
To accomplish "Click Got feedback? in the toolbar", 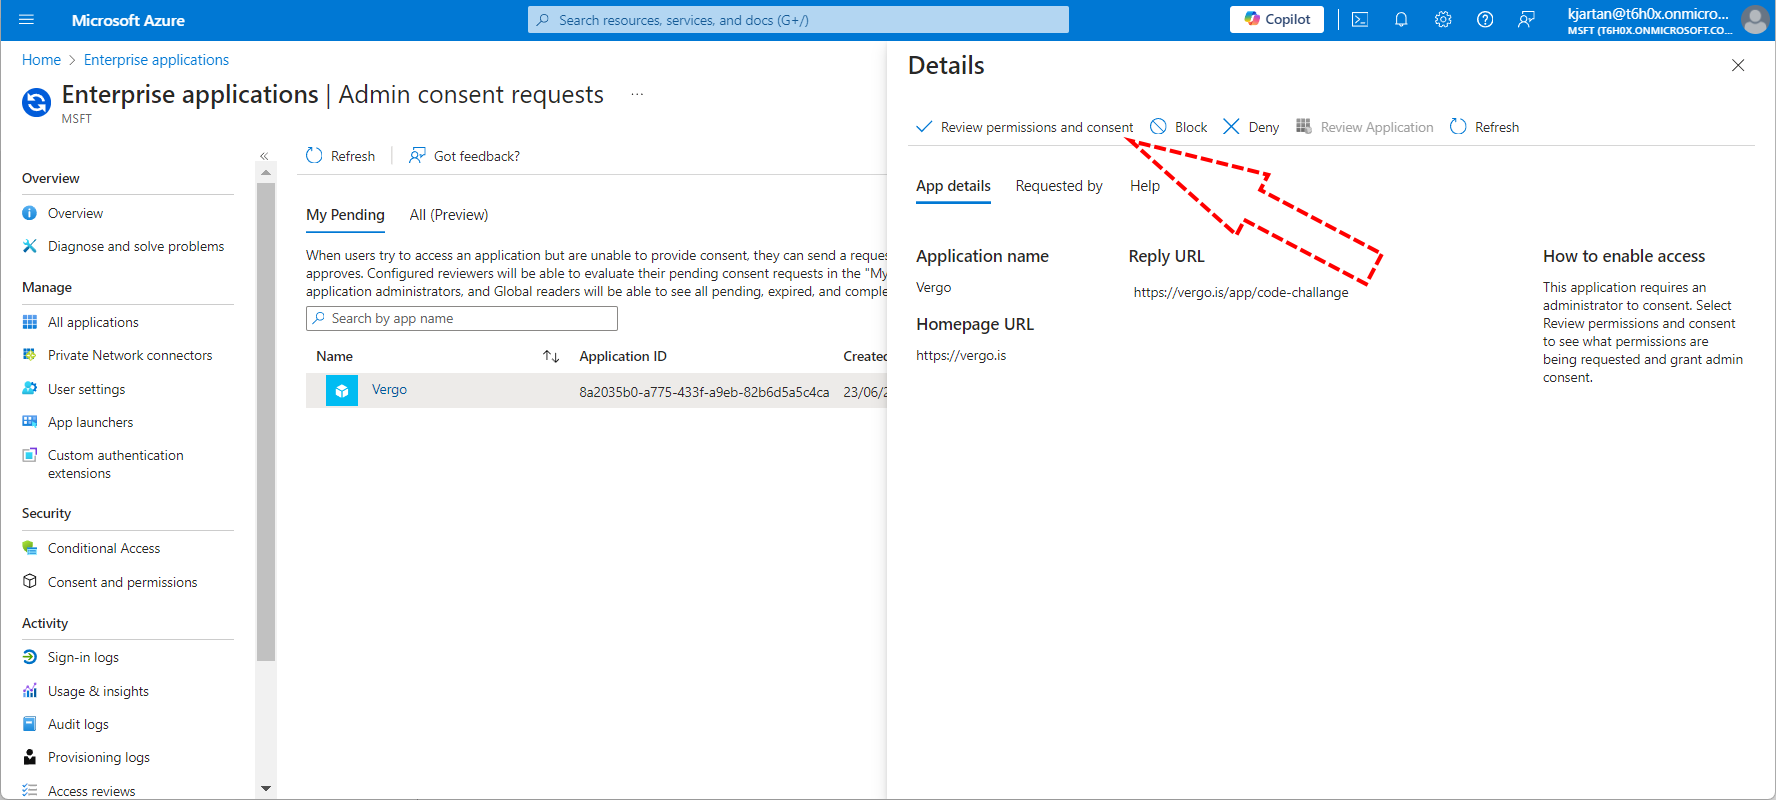I will click(464, 156).
